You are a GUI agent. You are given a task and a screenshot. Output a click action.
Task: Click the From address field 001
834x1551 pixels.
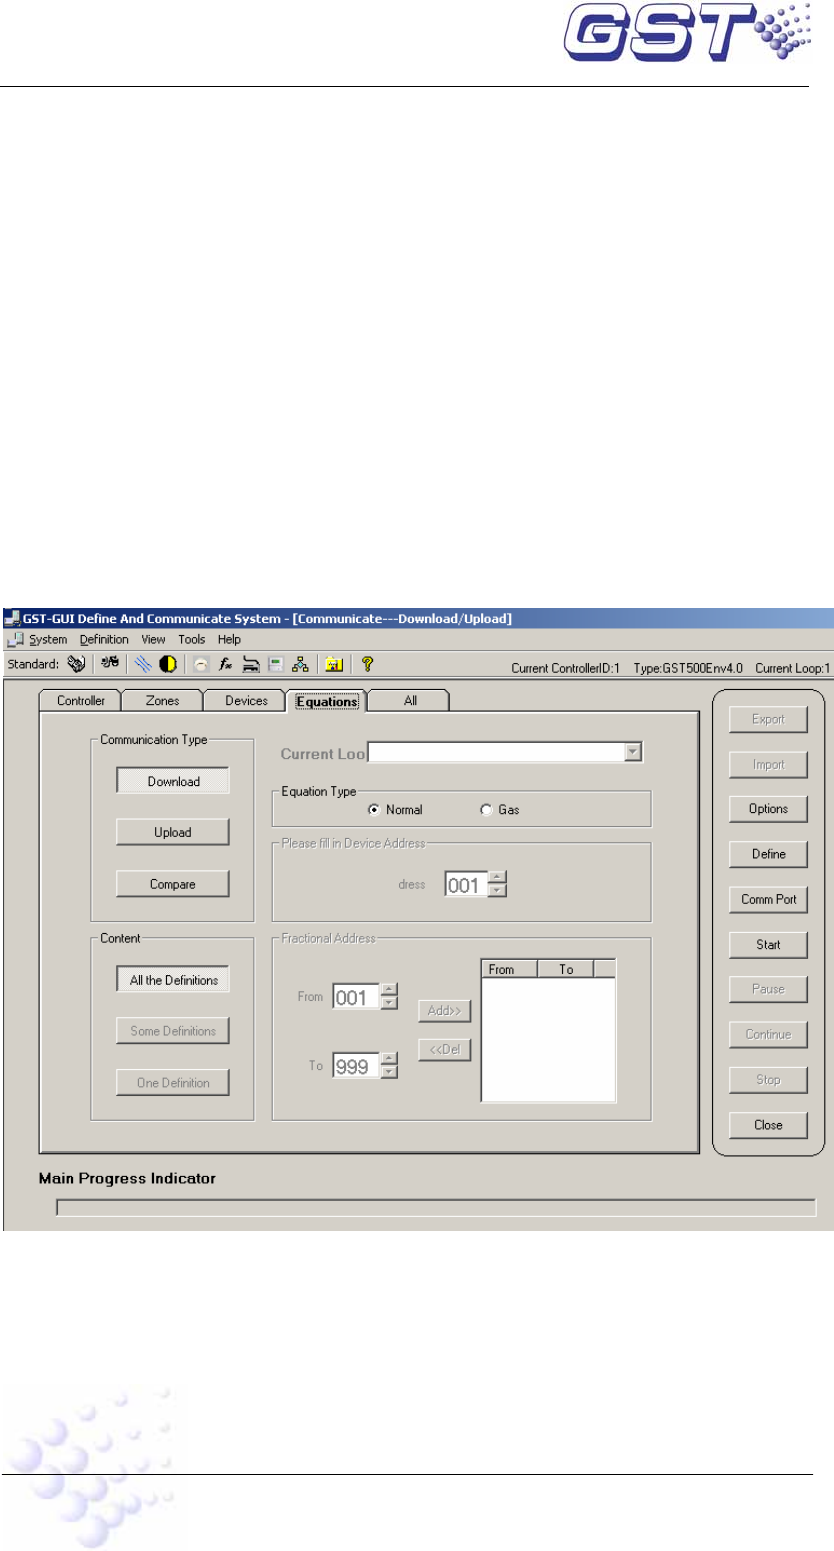pyautogui.click(x=357, y=996)
